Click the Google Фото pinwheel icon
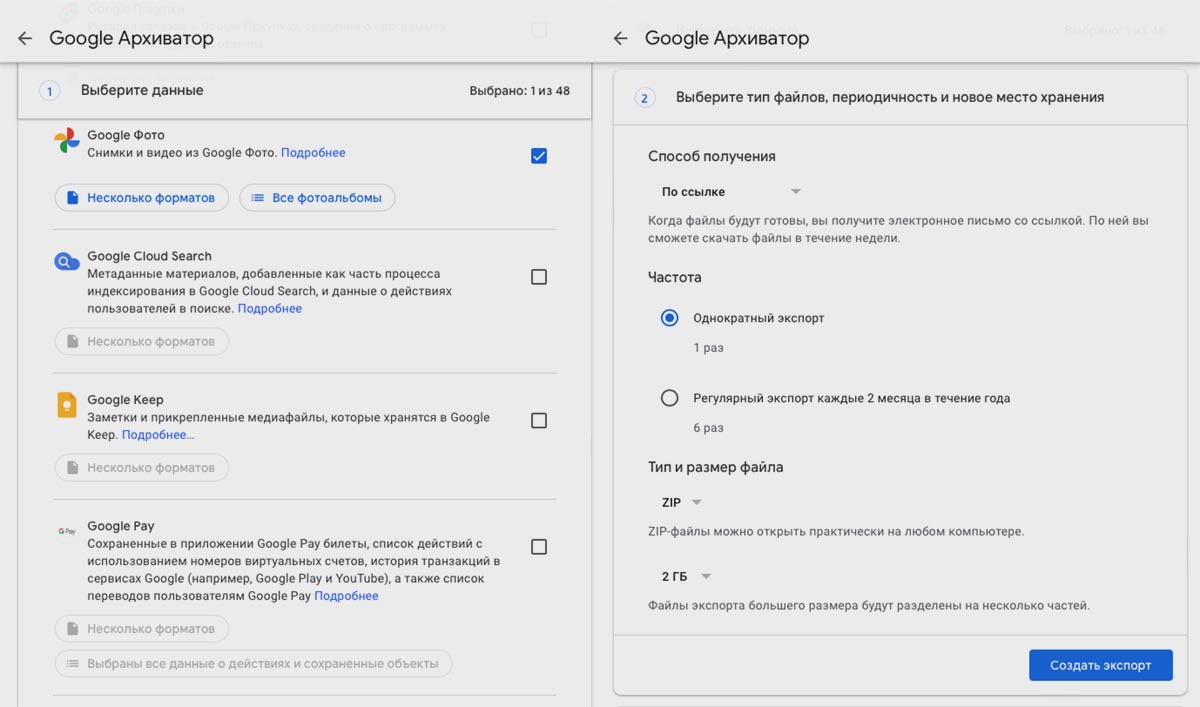1200x707 pixels. click(67, 141)
